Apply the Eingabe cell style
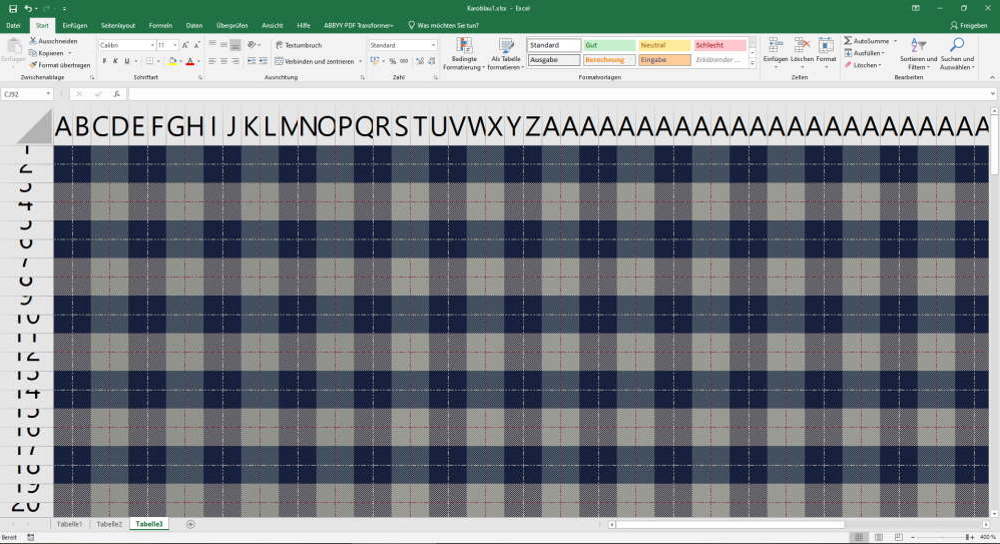The width and height of the screenshot is (1000, 544). (x=665, y=60)
